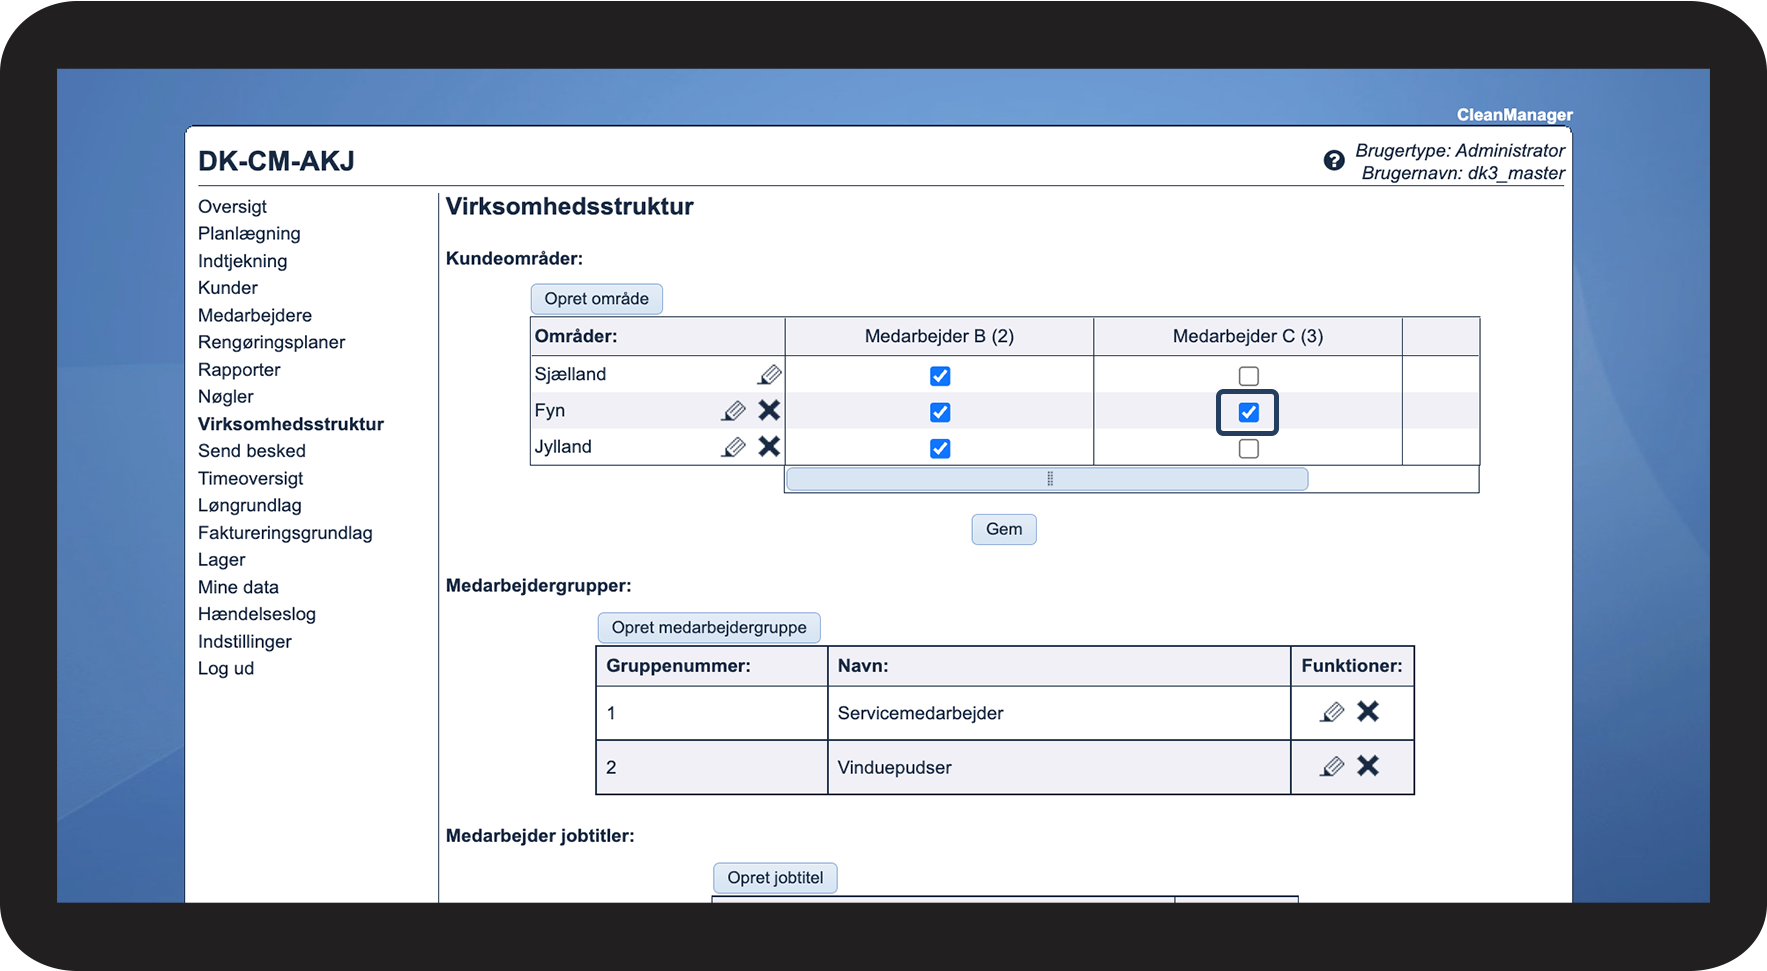Click Opret medarbejdergruppe button
Viewport: 1767px width, 971px height.
(x=709, y=628)
